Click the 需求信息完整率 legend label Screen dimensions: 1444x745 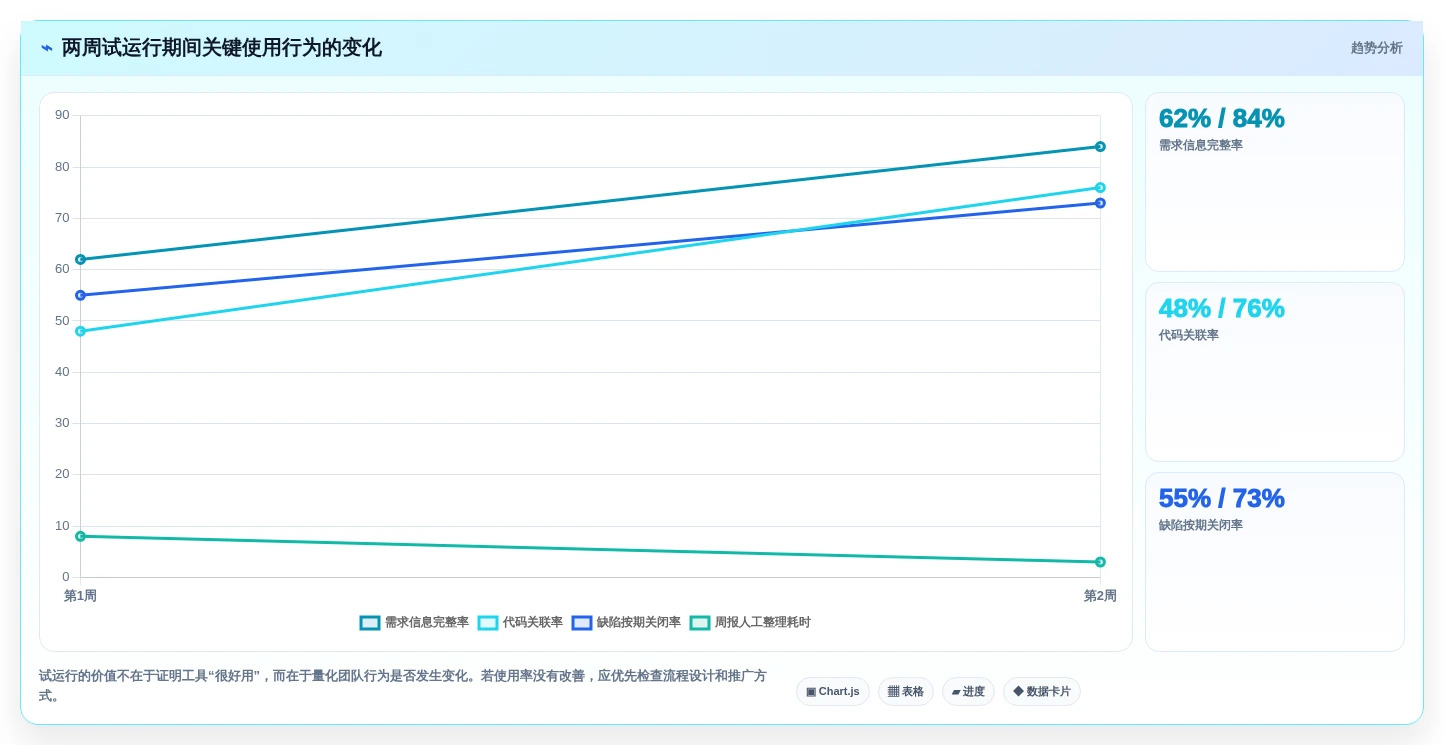click(x=427, y=622)
